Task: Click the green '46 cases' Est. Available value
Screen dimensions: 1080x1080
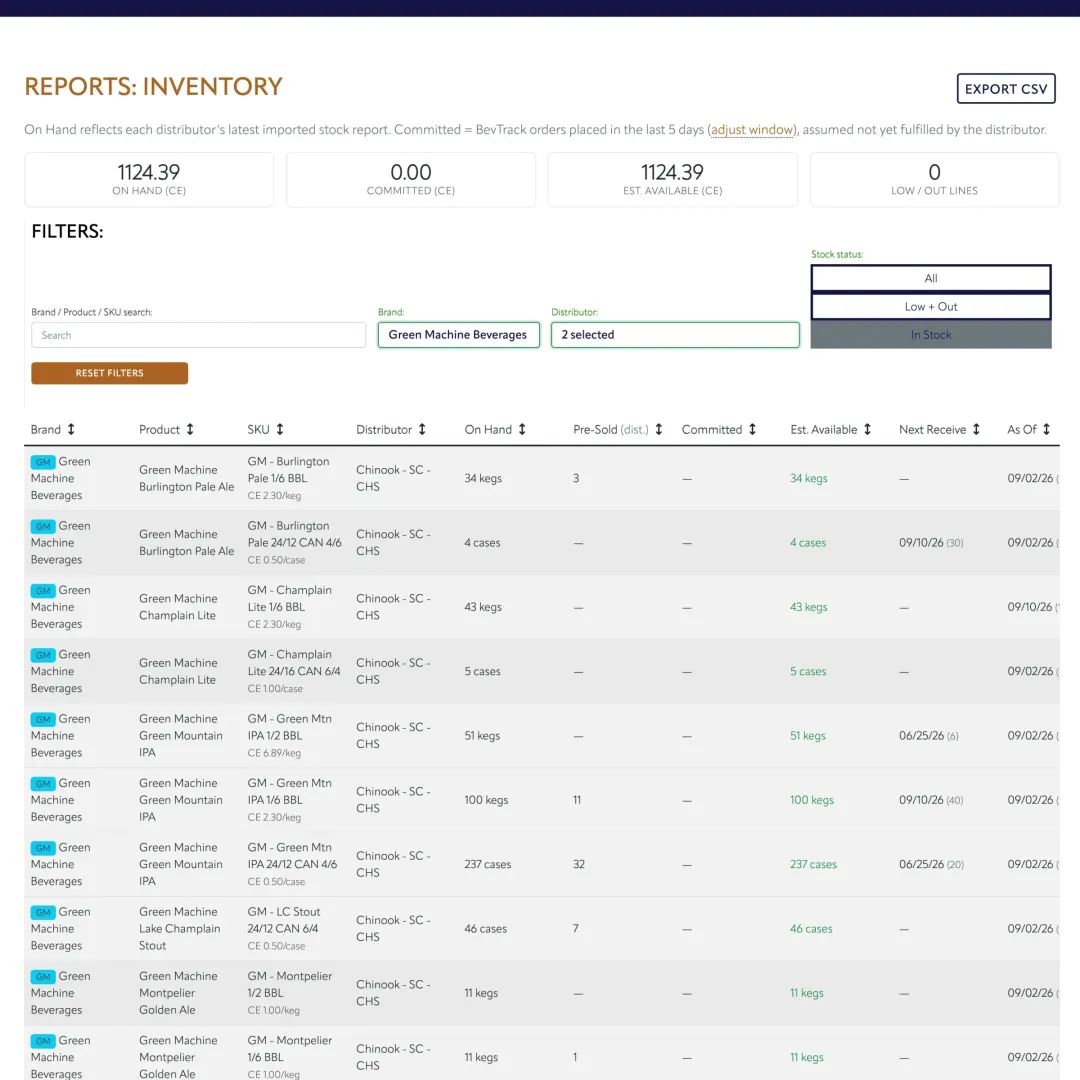Action: coord(811,928)
